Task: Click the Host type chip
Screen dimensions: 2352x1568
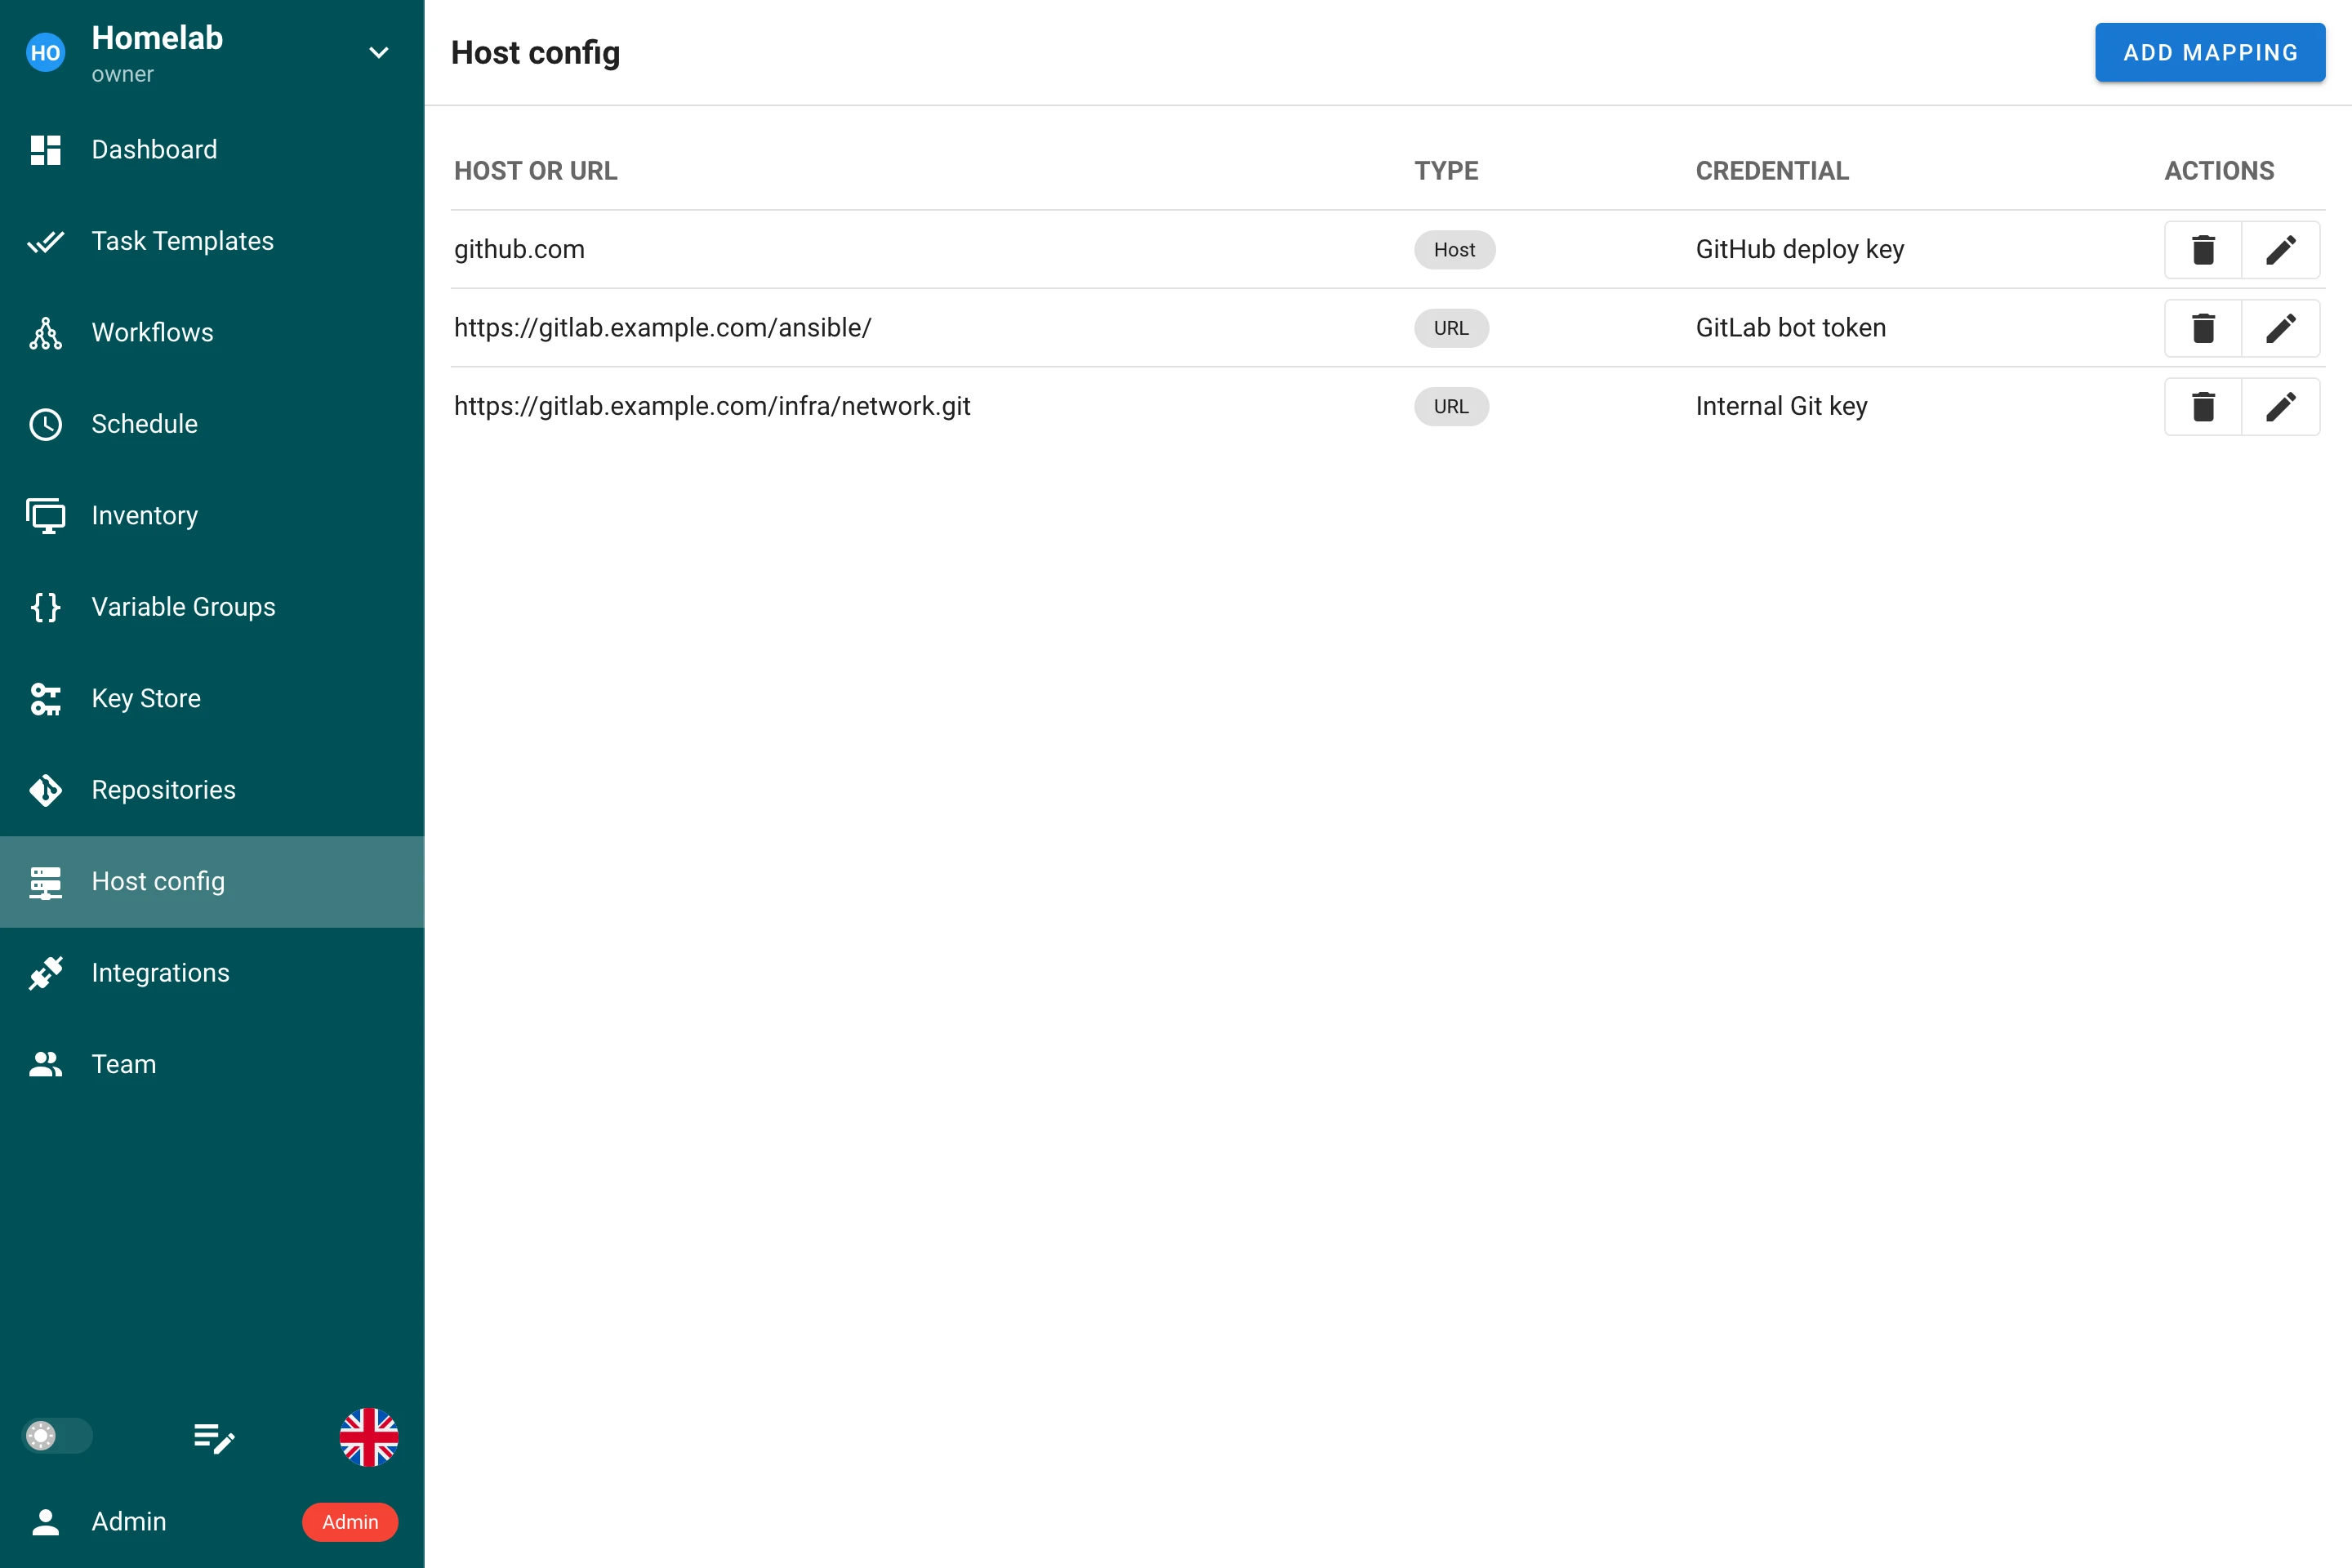Action: [1454, 250]
